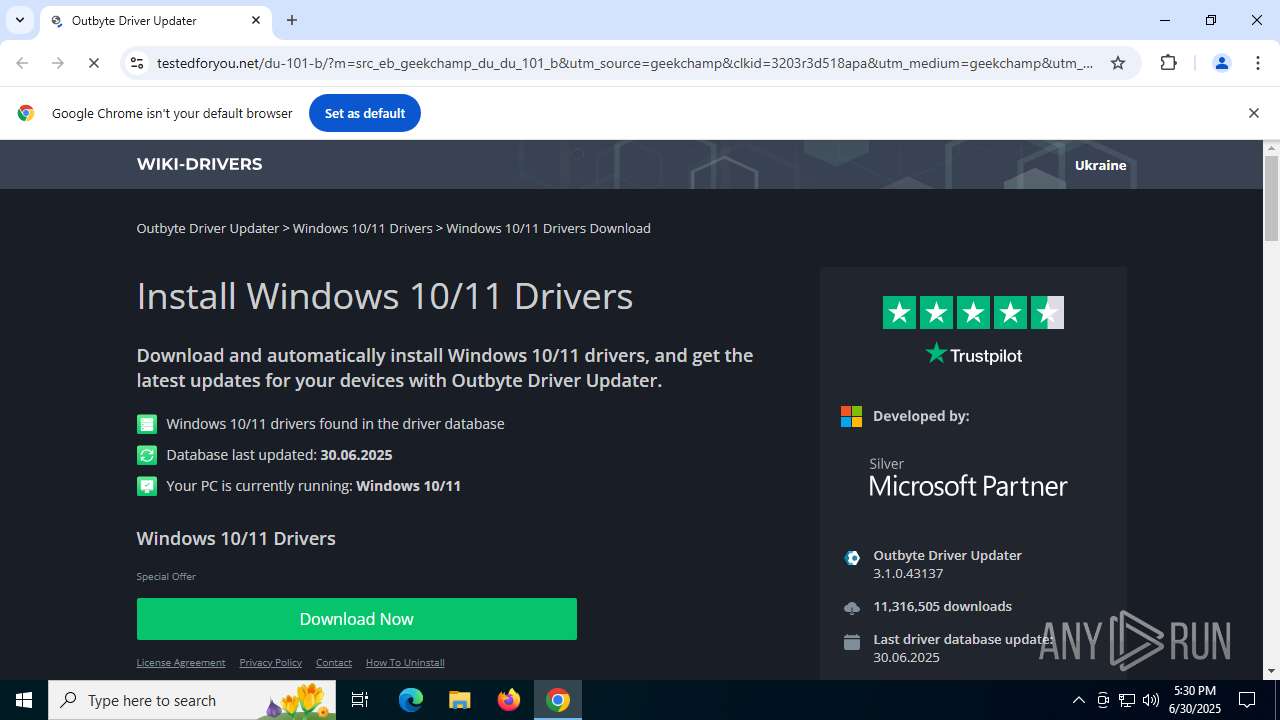The width and height of the screenshot is (1280, 720).
Task: Click the Set as default button
Action: coord(365,113)
